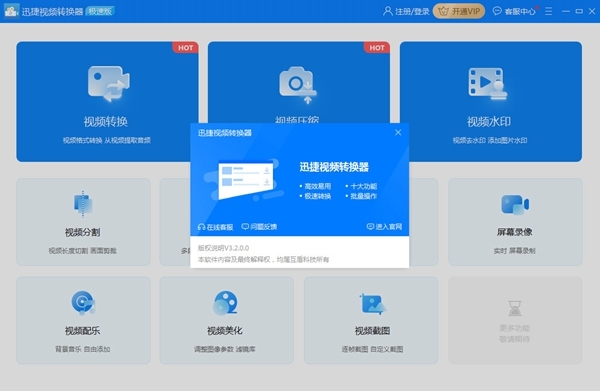600x391 pixels.
Task: Click the 批量操作 bullet in dialog
Action: [361, 196]
